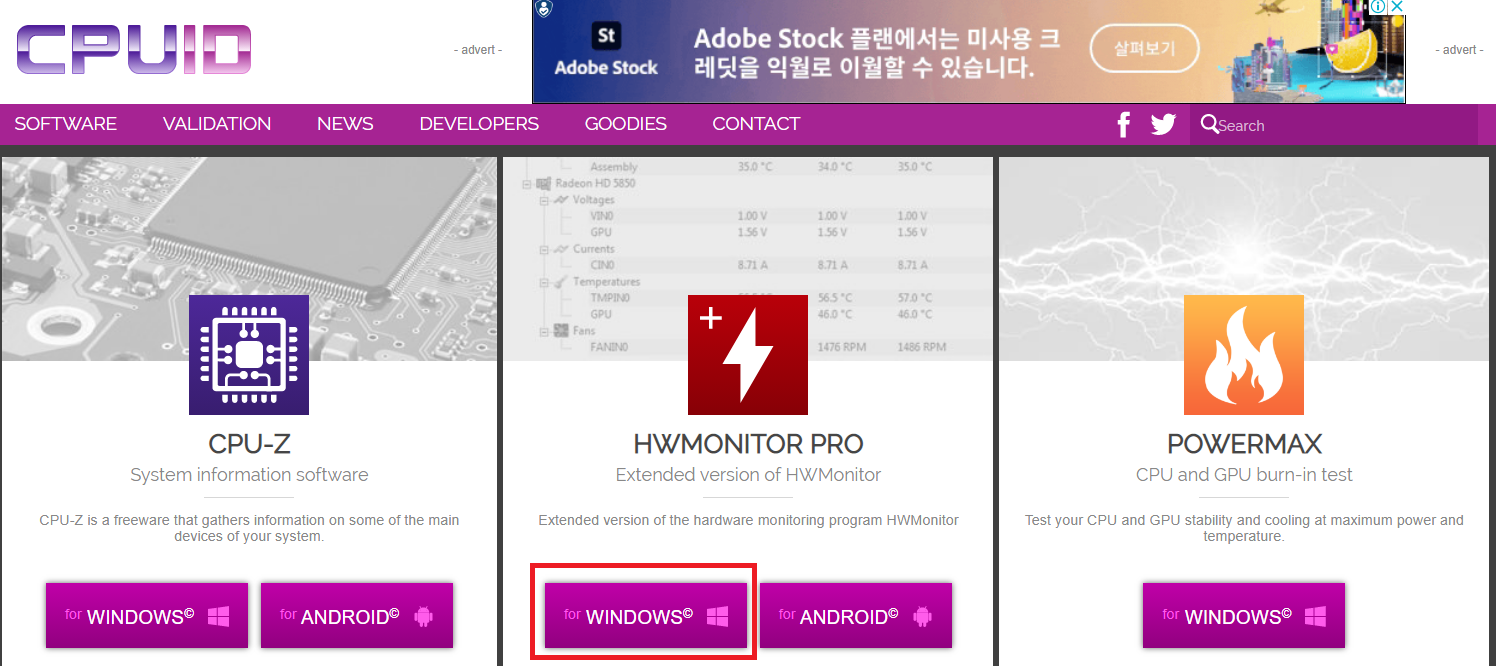The height and width of the screenshot is (666, 1496).
Task: Click the Powermax stability description text
Action: [1244, 528]
